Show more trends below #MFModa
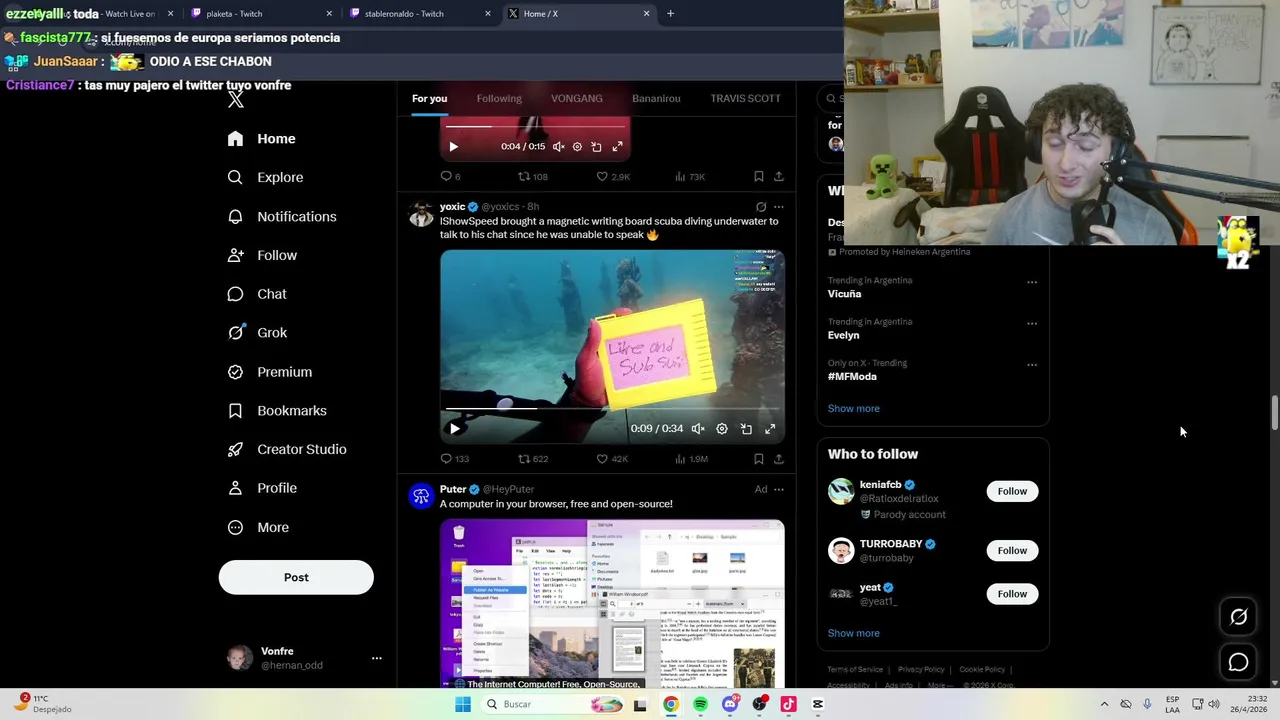The image size is (1280, 720). coord(853,408)
